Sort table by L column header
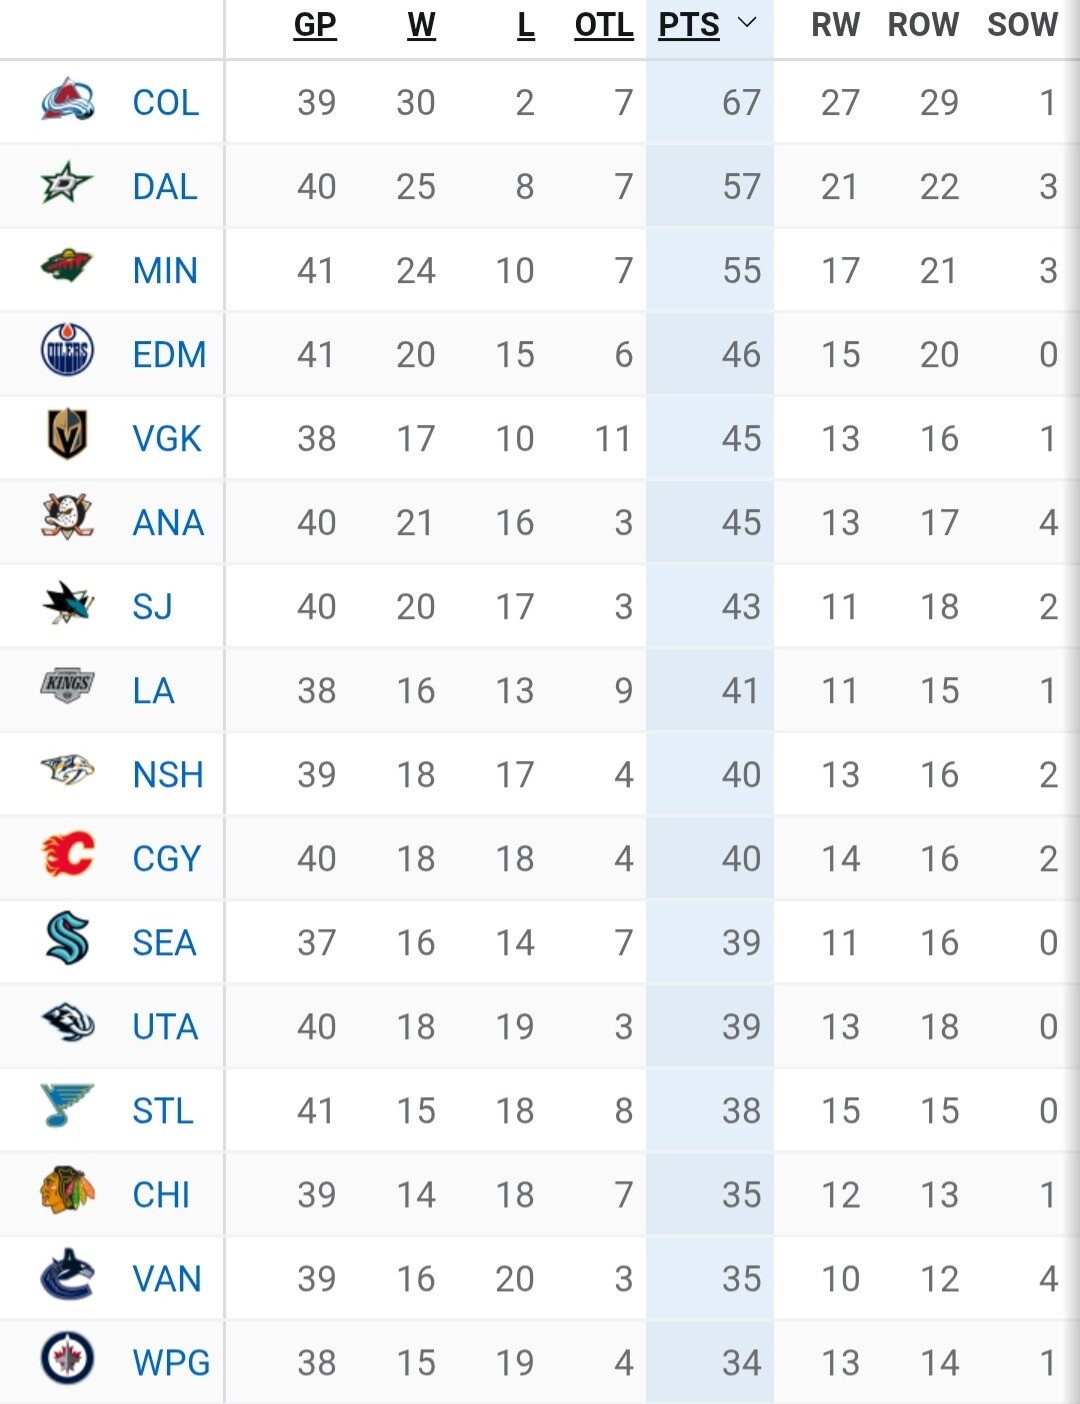The width and height of the screenshot is (1080, 1404). (x=526, y=25)
